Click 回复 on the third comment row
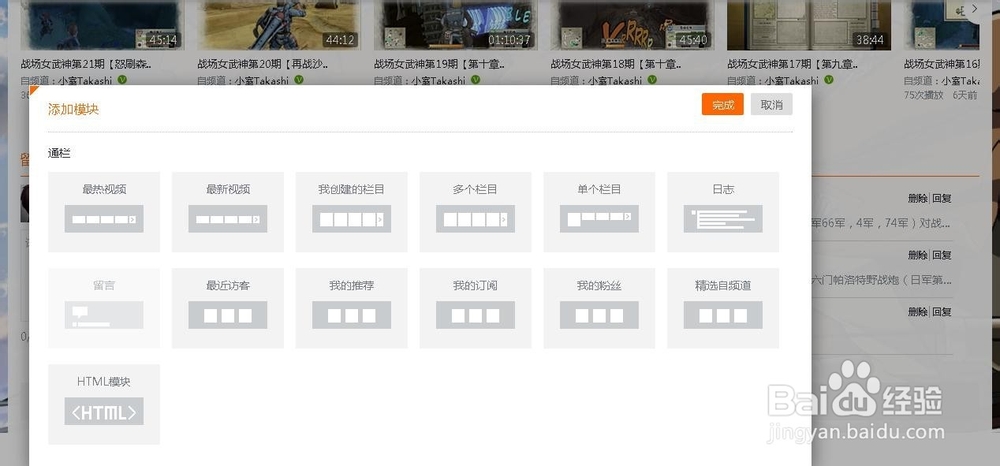This screenshot has width=1000, height=466. (942, 312)
